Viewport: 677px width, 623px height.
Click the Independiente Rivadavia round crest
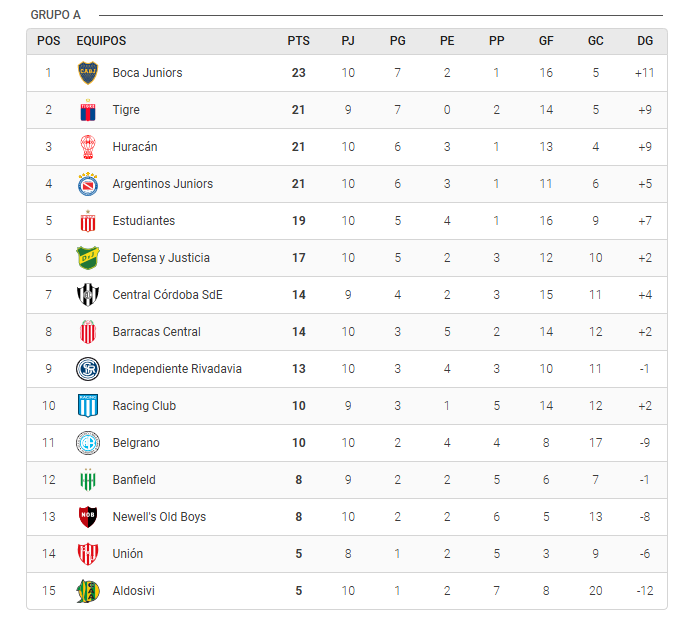point(88,369)
